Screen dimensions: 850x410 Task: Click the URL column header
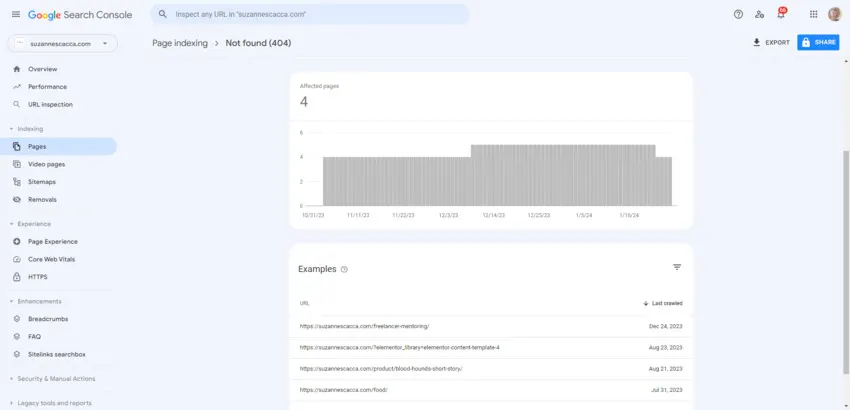[x=305, y=303]
